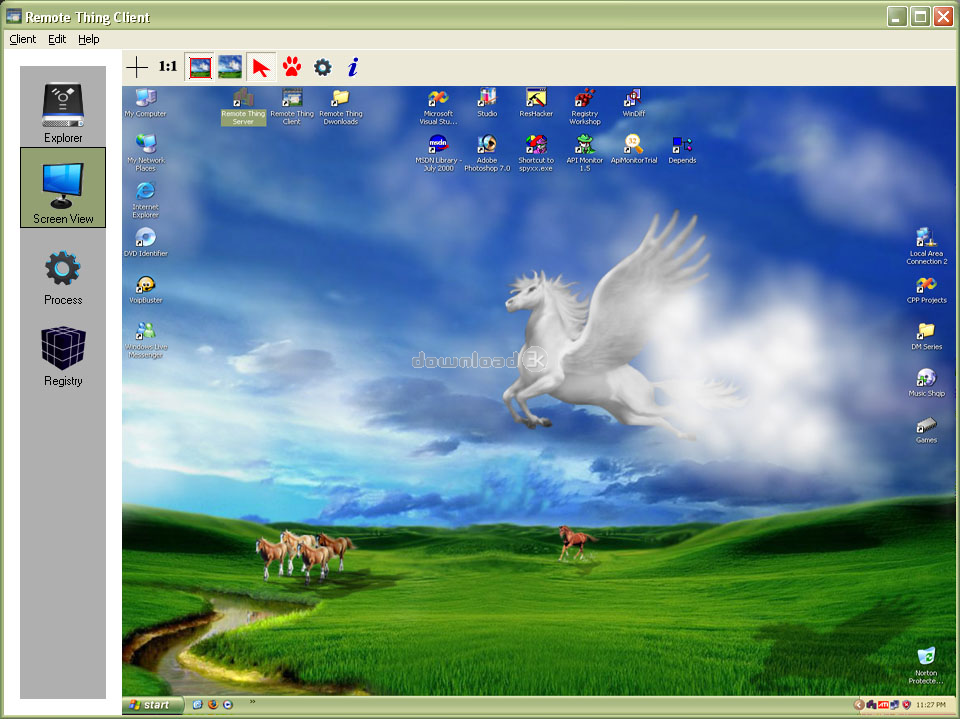Click My Network Places on remote desktop

coord(146,153)
